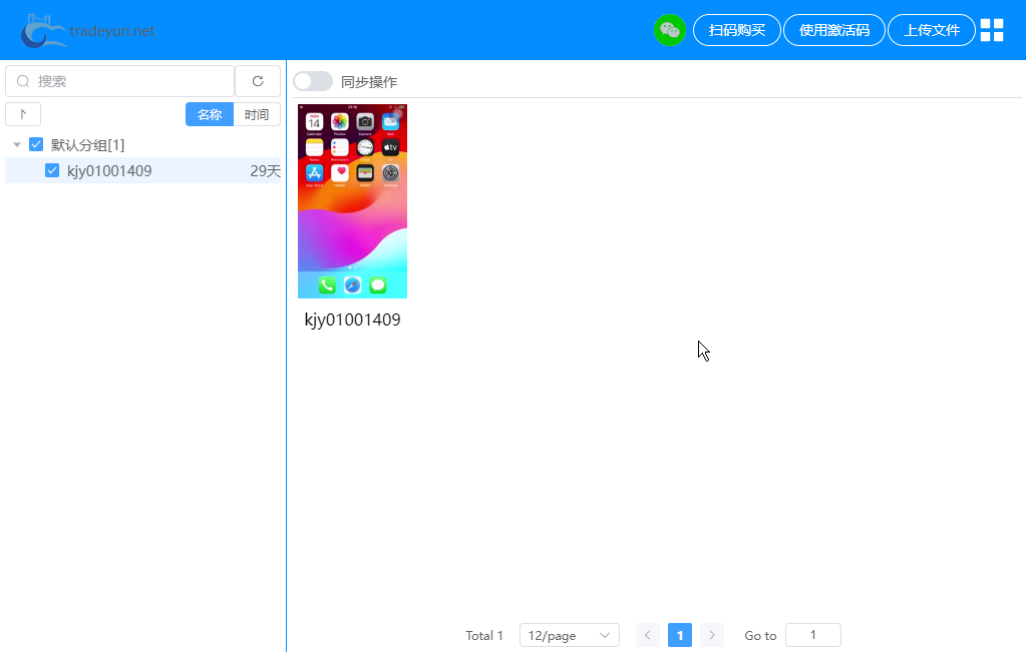1026x652 pixels.
Task: Click the refresh button beside search box
Action: (x=257, y=81)
